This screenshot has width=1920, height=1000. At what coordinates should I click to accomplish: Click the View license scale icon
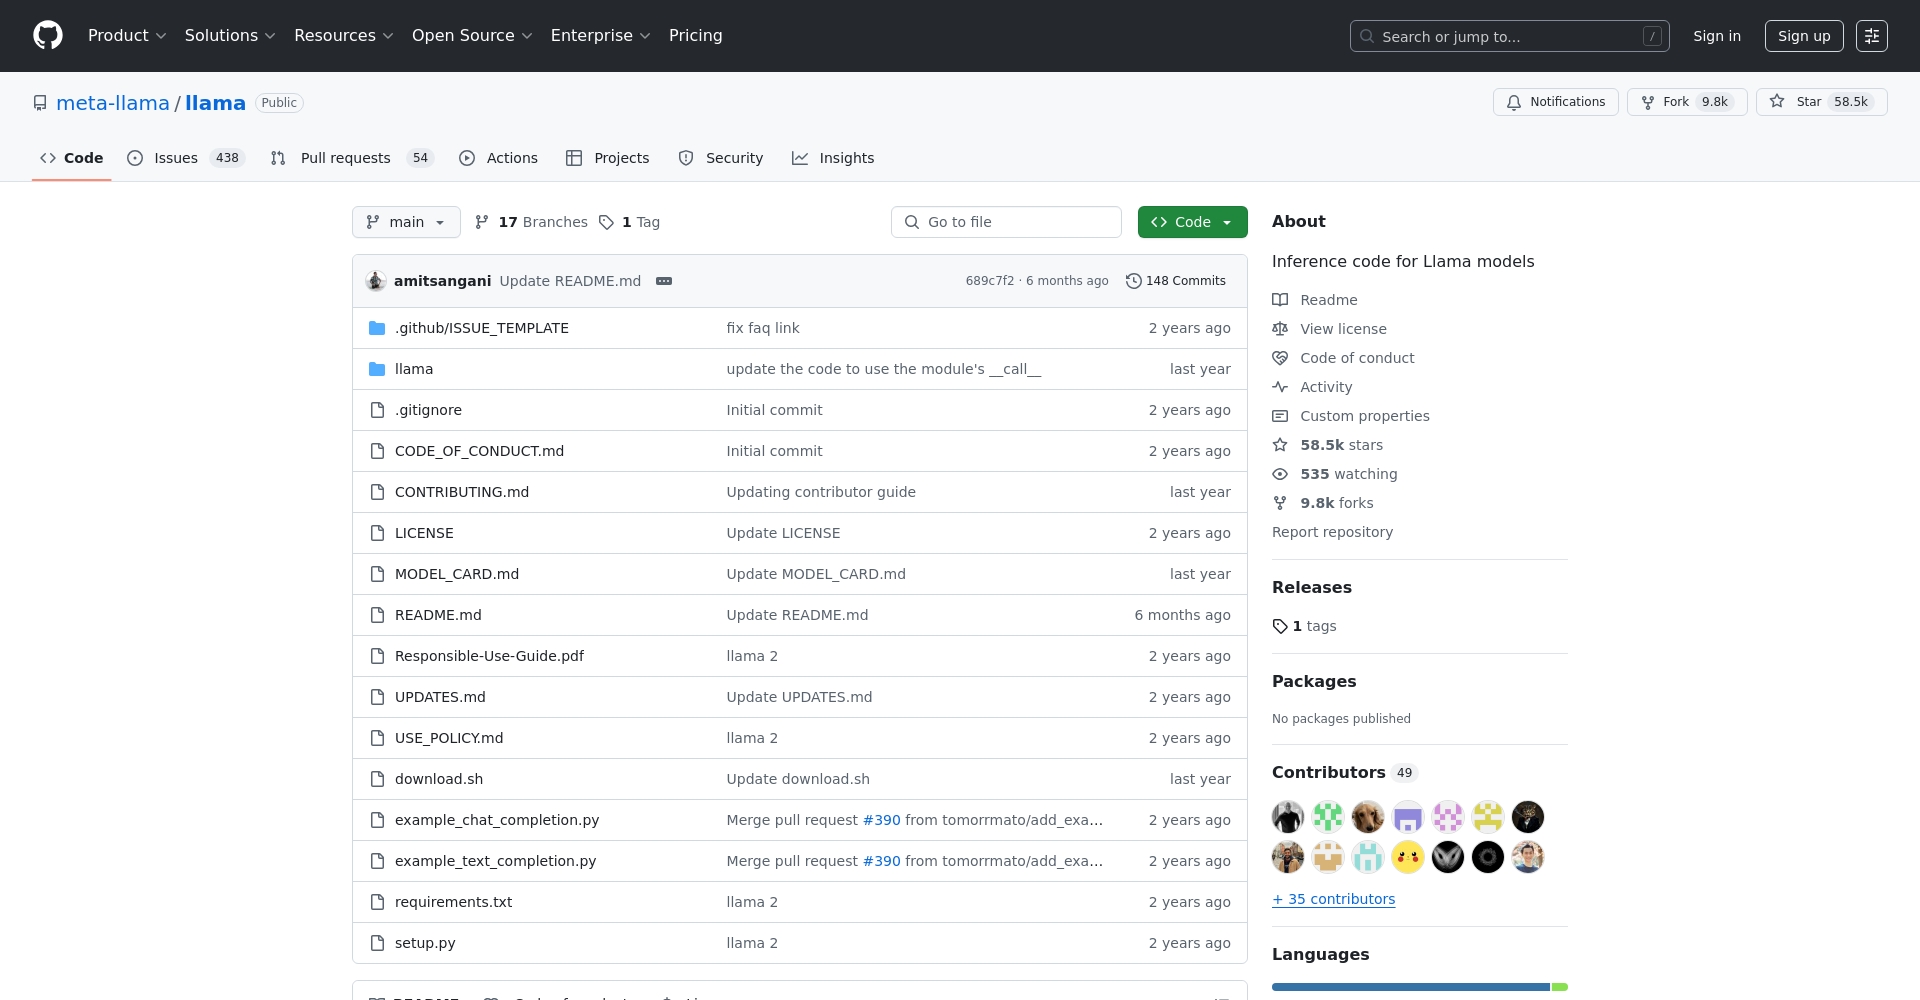pos(1280,329)
